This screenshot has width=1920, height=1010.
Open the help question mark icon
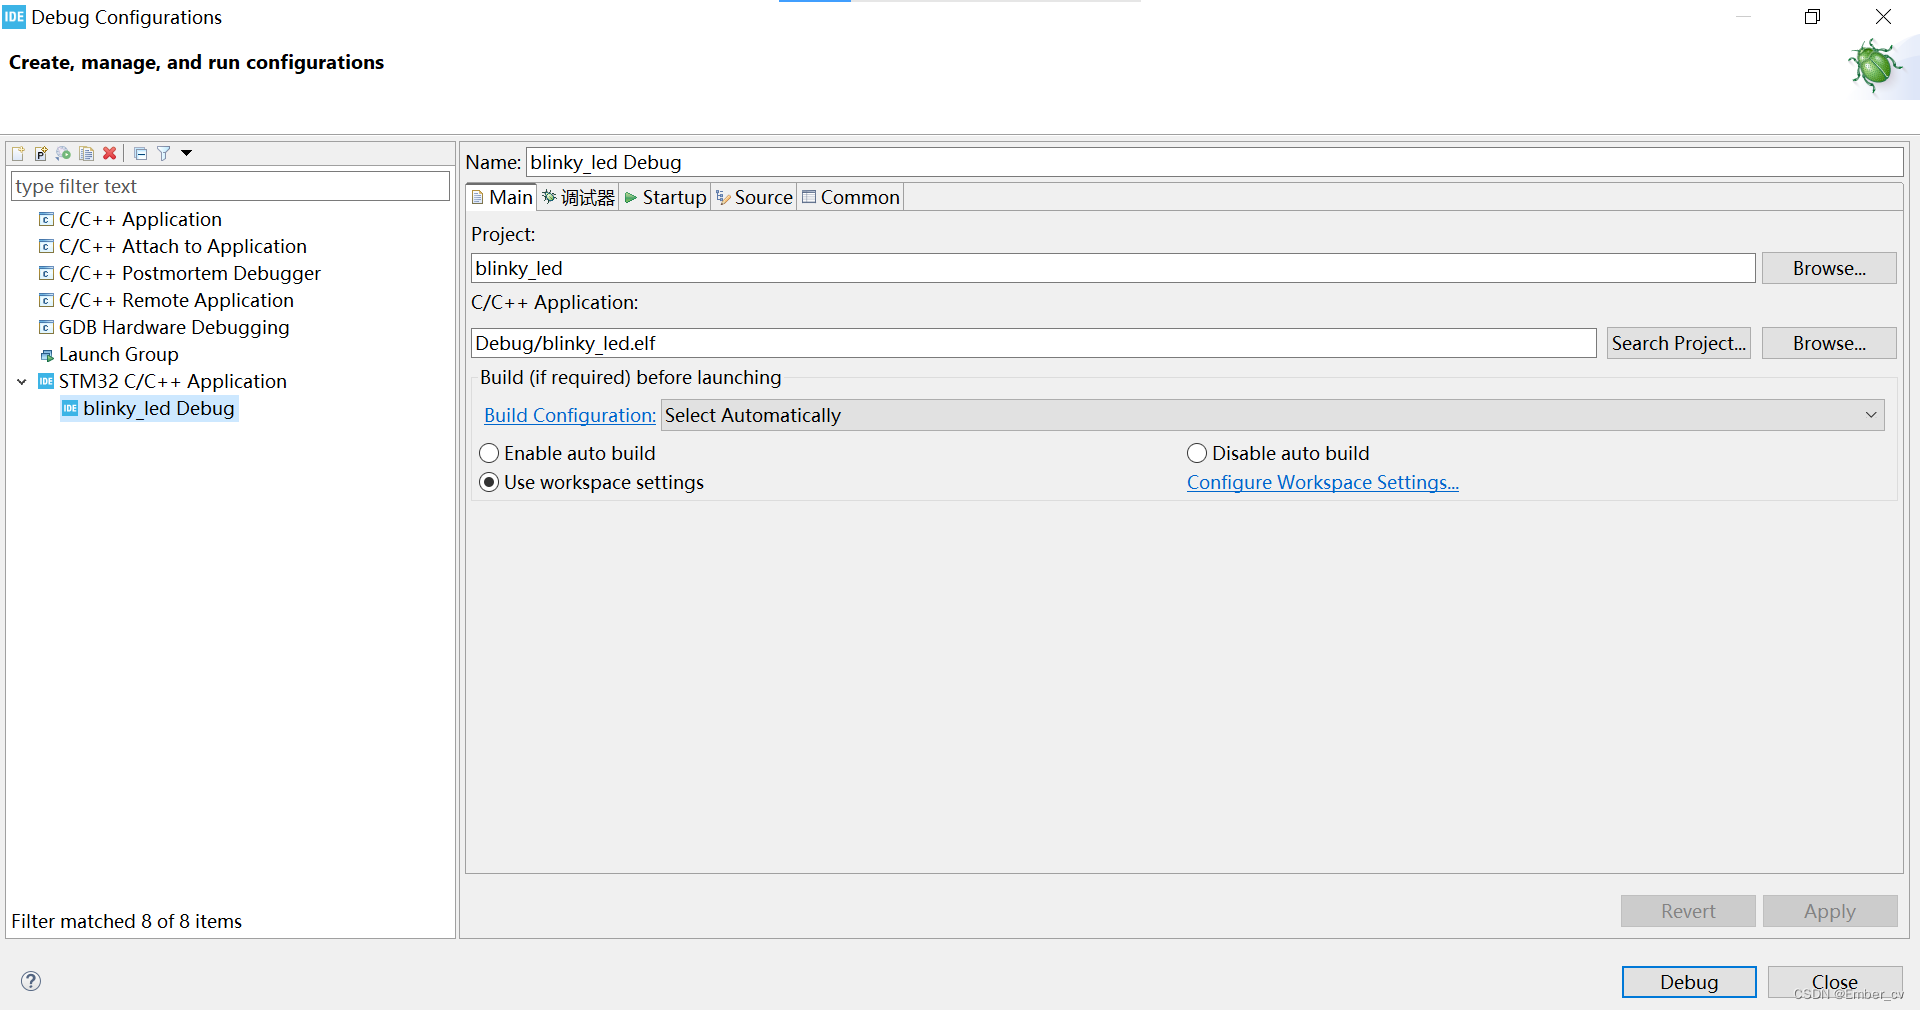tap(31, 981)
